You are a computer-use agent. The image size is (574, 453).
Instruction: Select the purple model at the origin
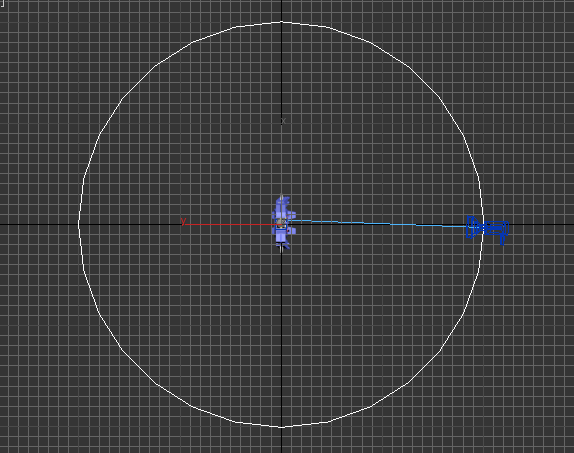click(284, 223)
